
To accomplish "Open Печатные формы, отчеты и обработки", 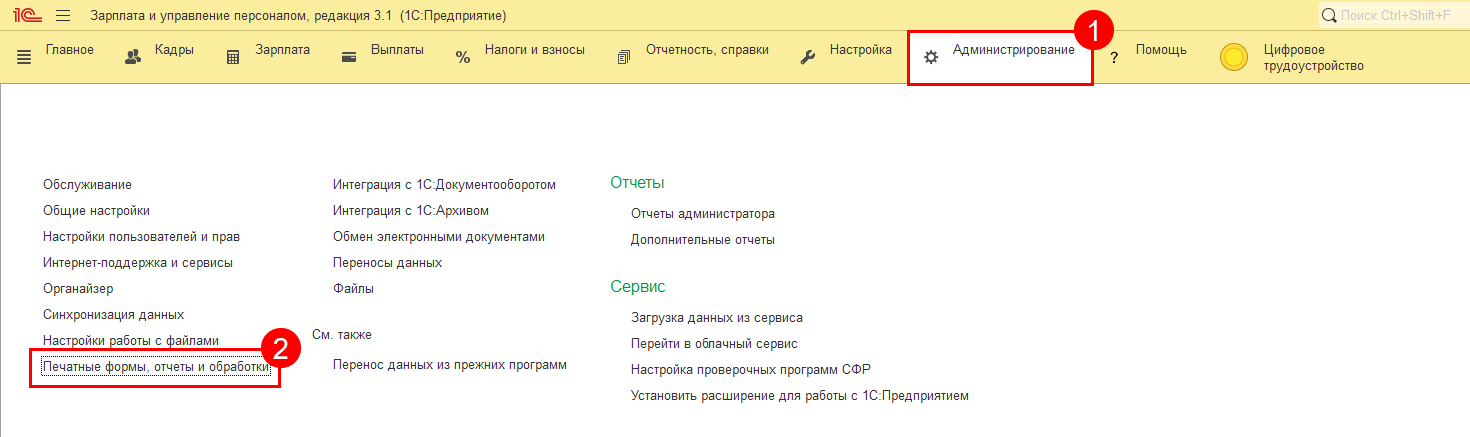I will pyautogui.click(x=156, y=367).
